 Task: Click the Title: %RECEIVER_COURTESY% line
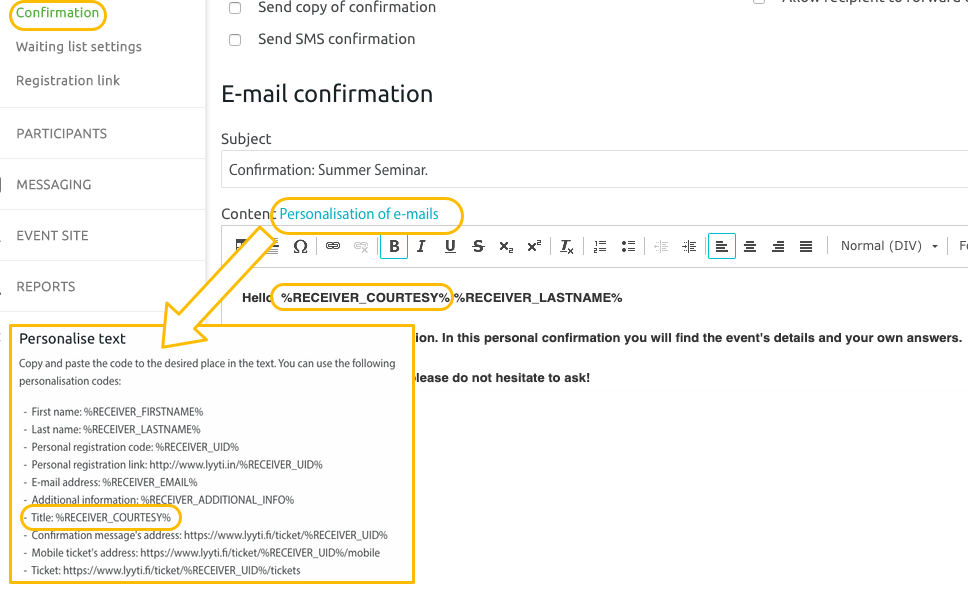pos(101,518)
